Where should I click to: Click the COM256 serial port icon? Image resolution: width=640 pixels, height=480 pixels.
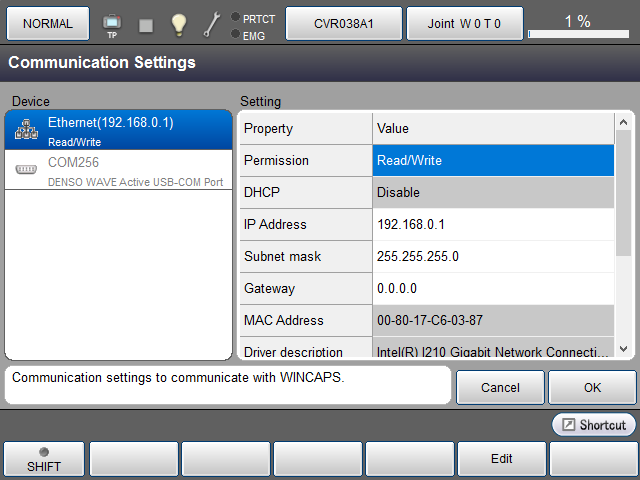click(x=26, y=169)
